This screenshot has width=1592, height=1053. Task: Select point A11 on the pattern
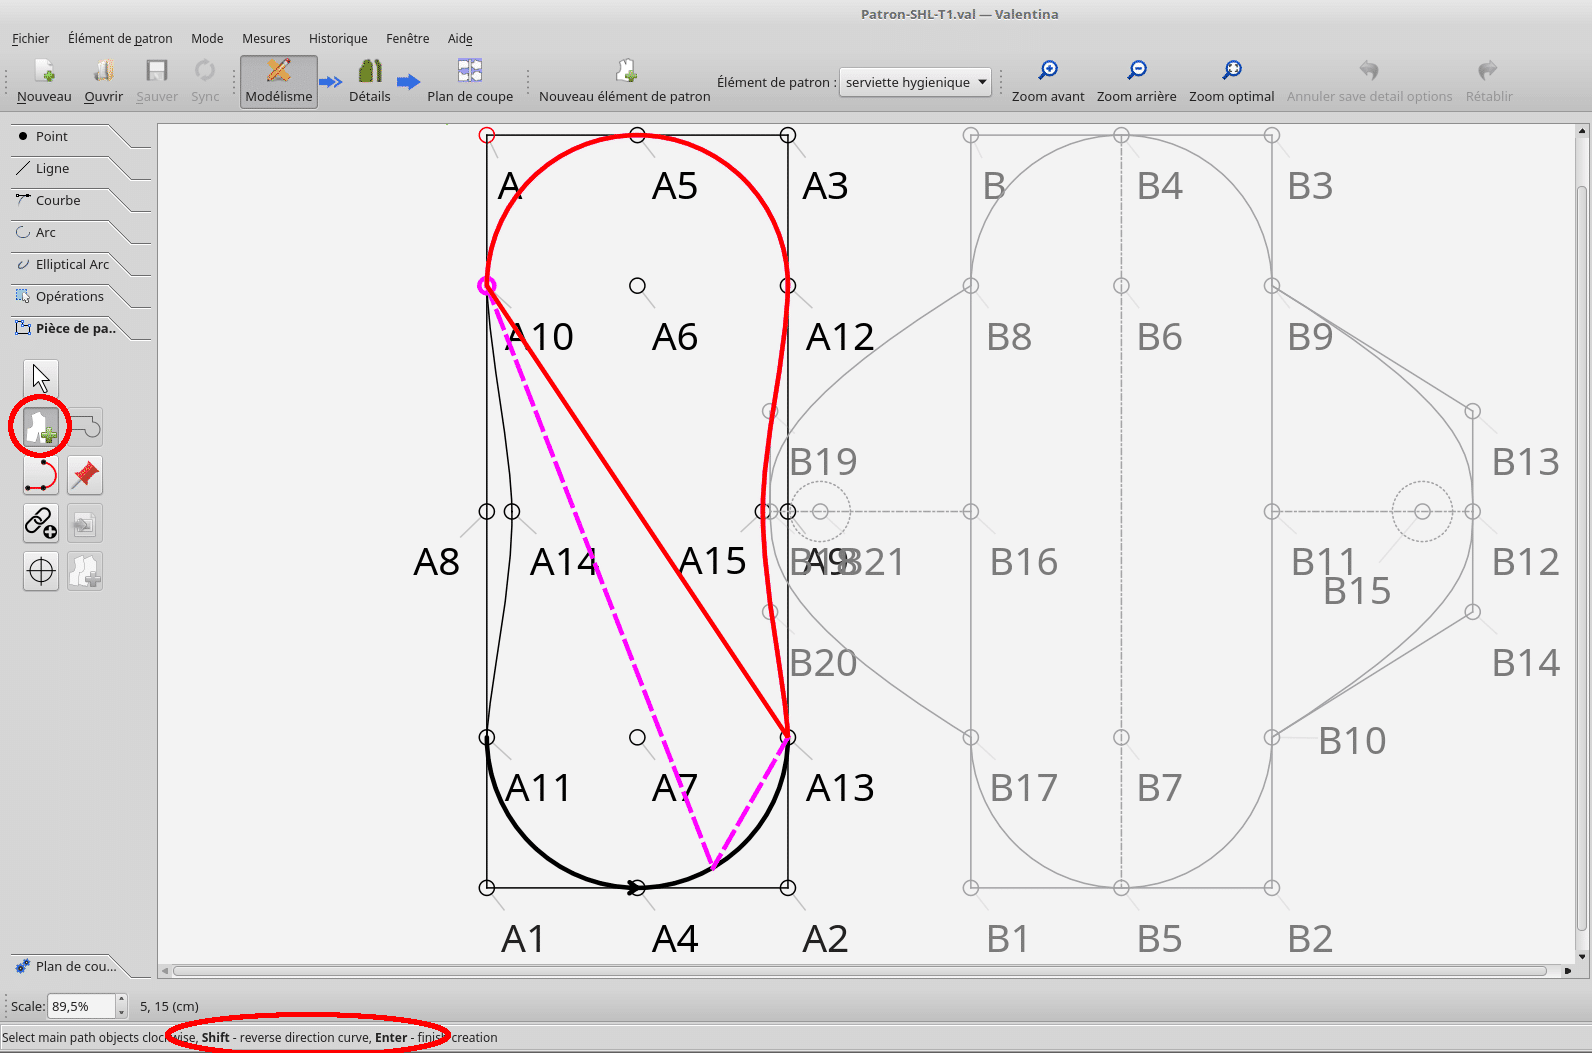point(487,737)
